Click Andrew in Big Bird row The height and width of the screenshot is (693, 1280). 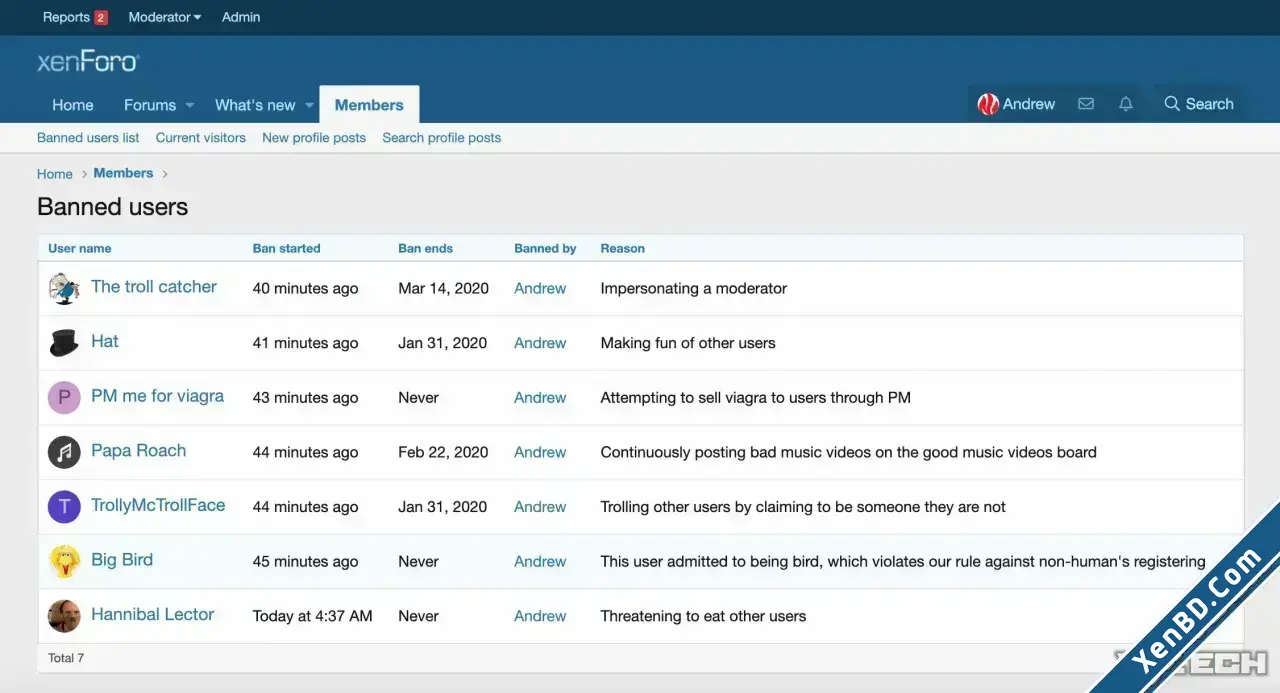[540, 561]
